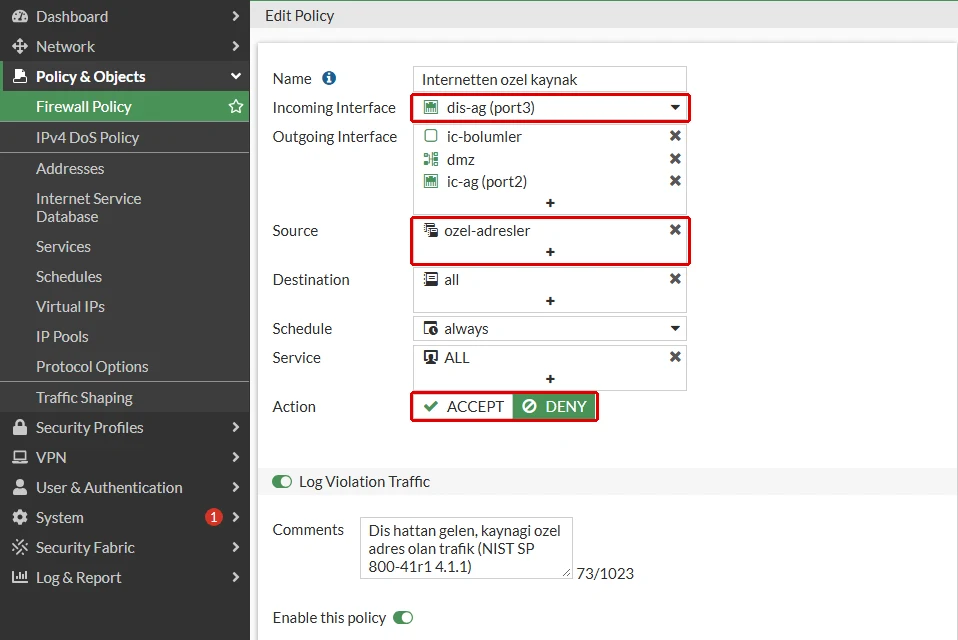
Task: Click the System notification badge showing 1
Action: coord(213,517)
